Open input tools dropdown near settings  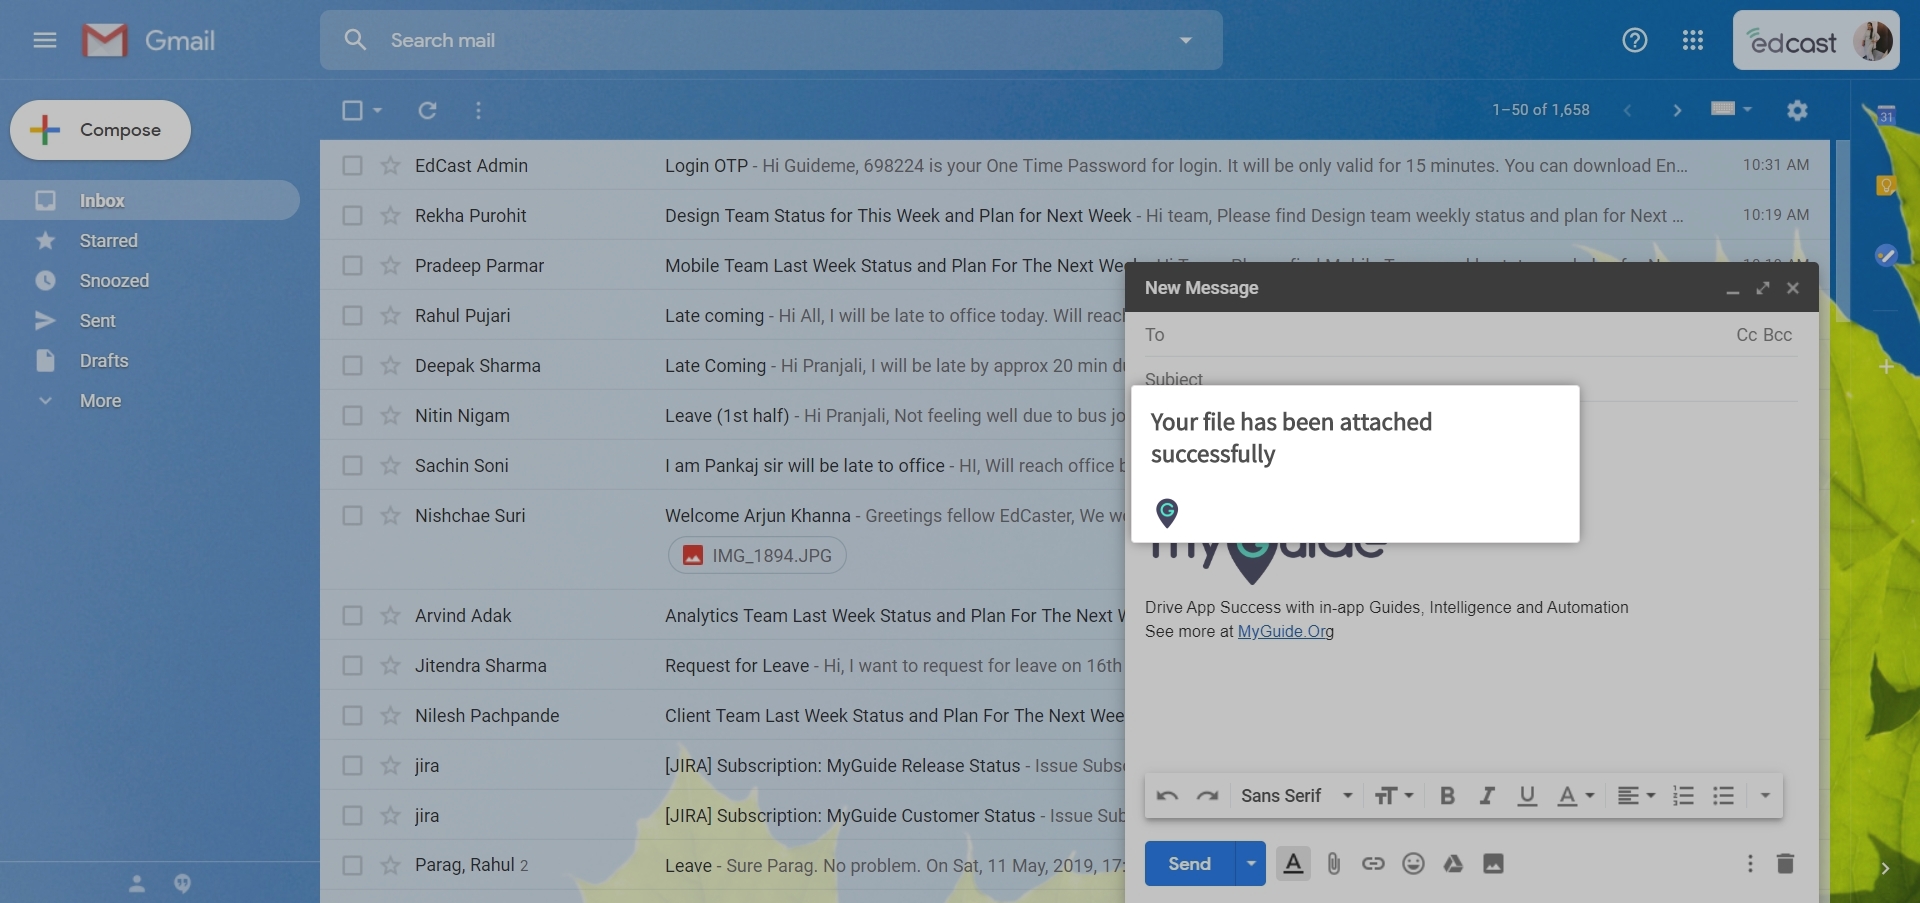1731,109
